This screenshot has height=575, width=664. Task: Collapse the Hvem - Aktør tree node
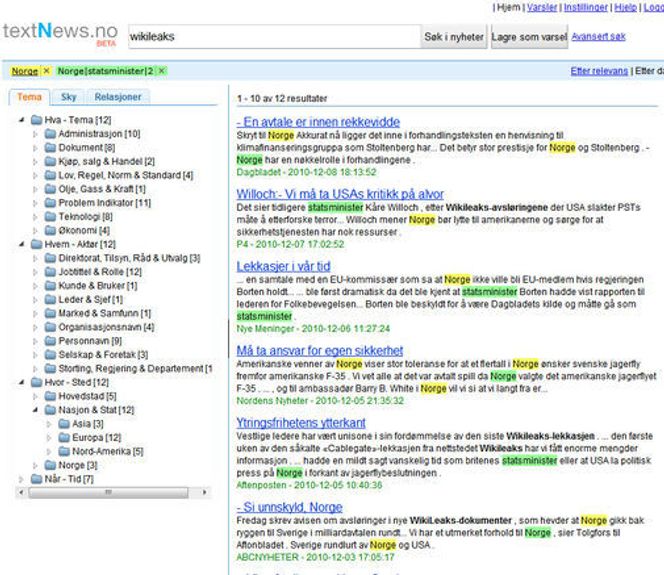[x=22, y=244]
